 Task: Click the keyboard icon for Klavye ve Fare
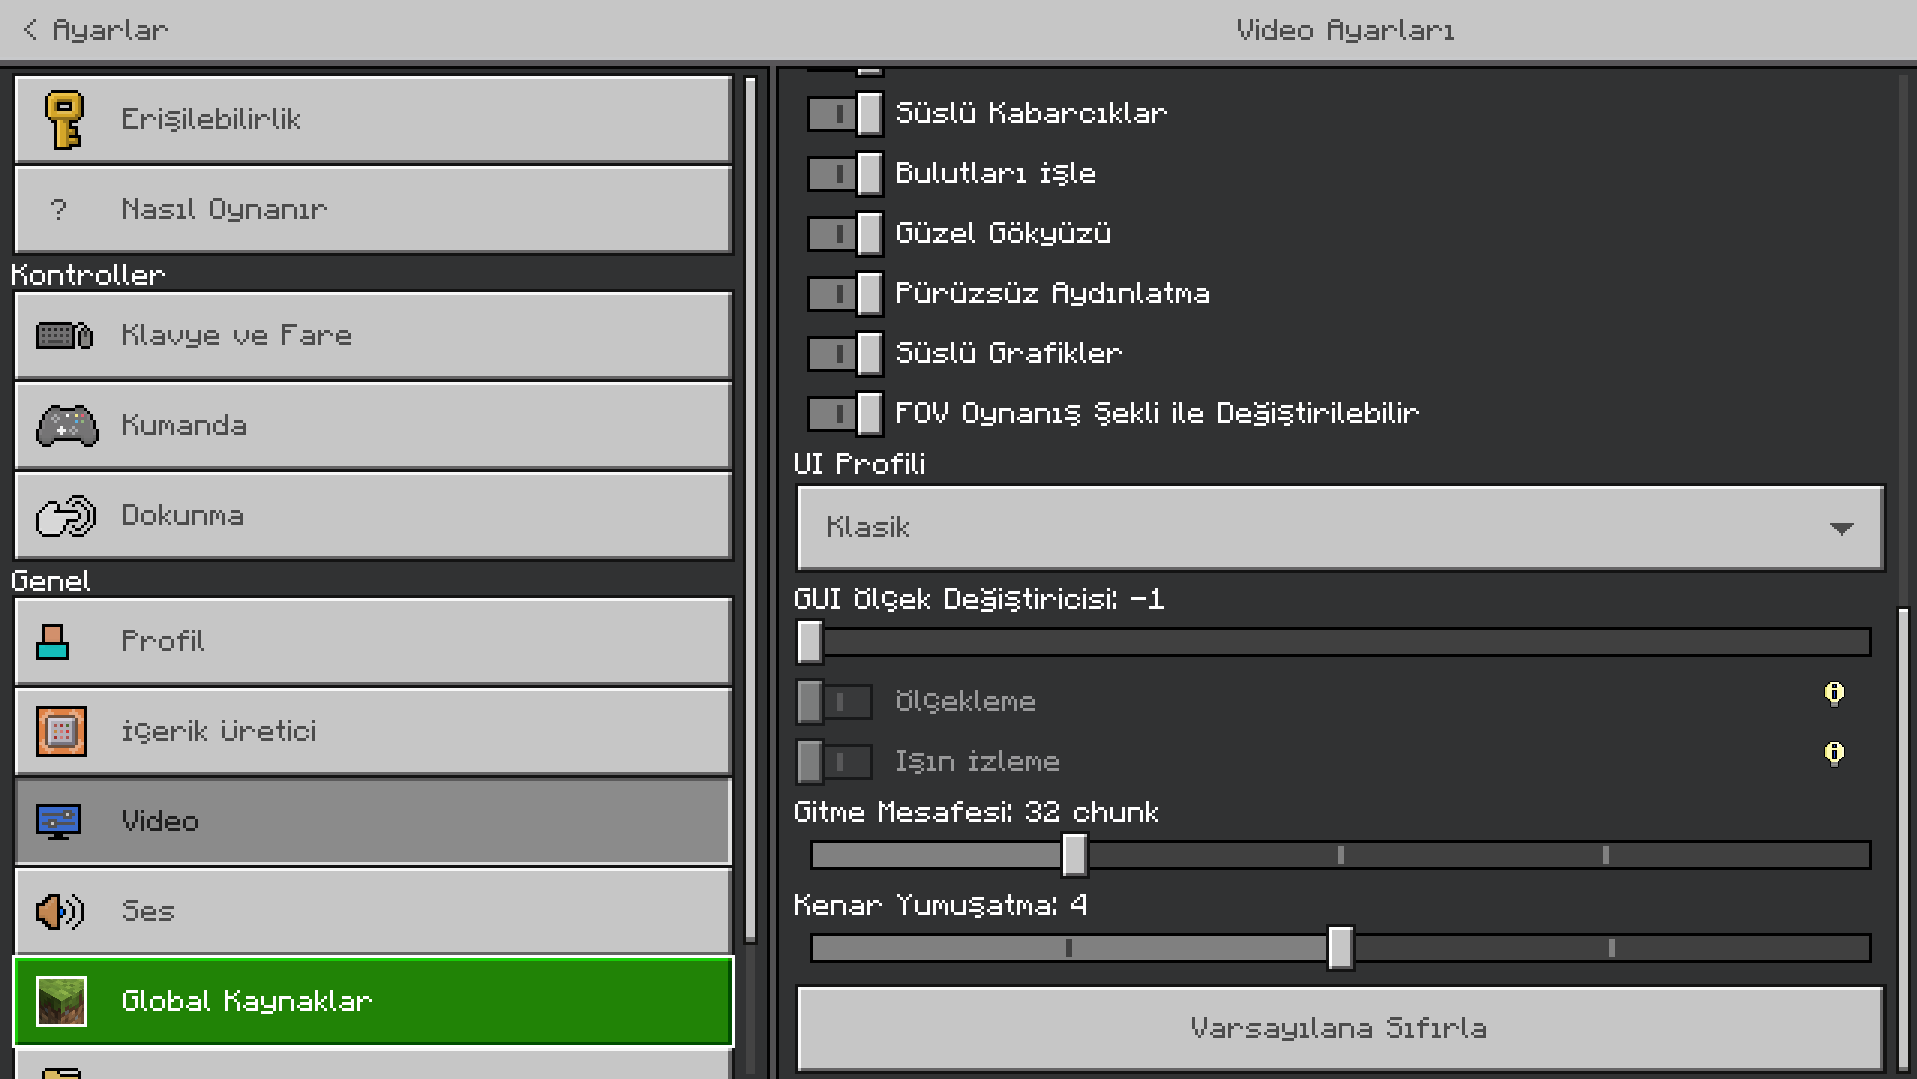click(x=65, y=335)
